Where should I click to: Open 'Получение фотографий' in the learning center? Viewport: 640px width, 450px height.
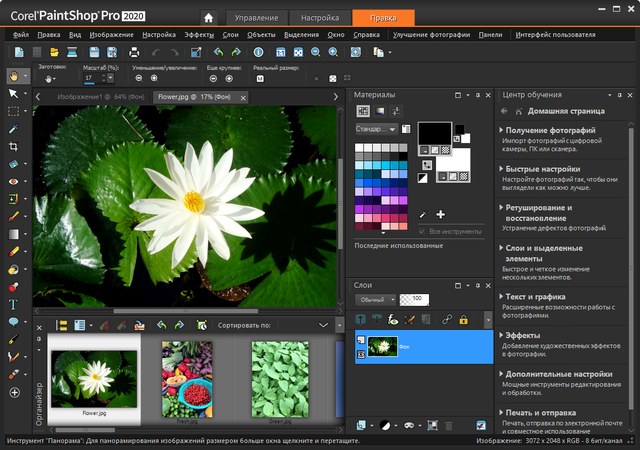tap(550, 131)
